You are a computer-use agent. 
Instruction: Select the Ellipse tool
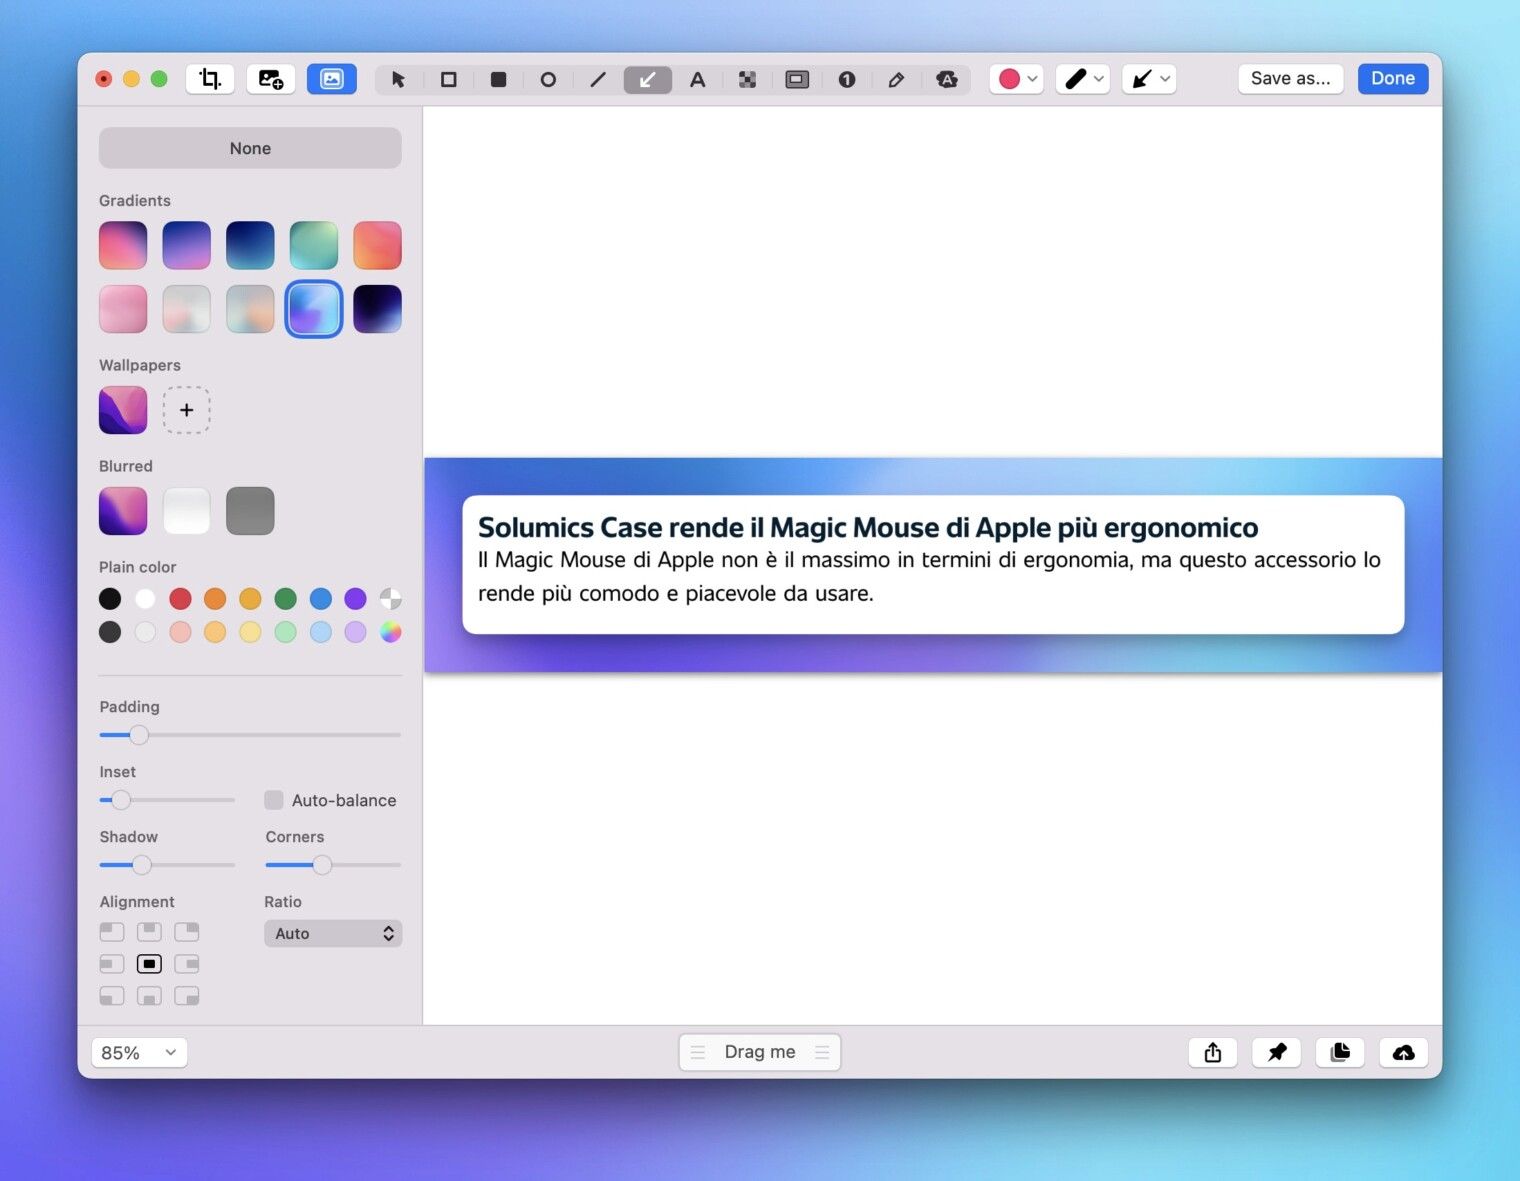(548, 79)
